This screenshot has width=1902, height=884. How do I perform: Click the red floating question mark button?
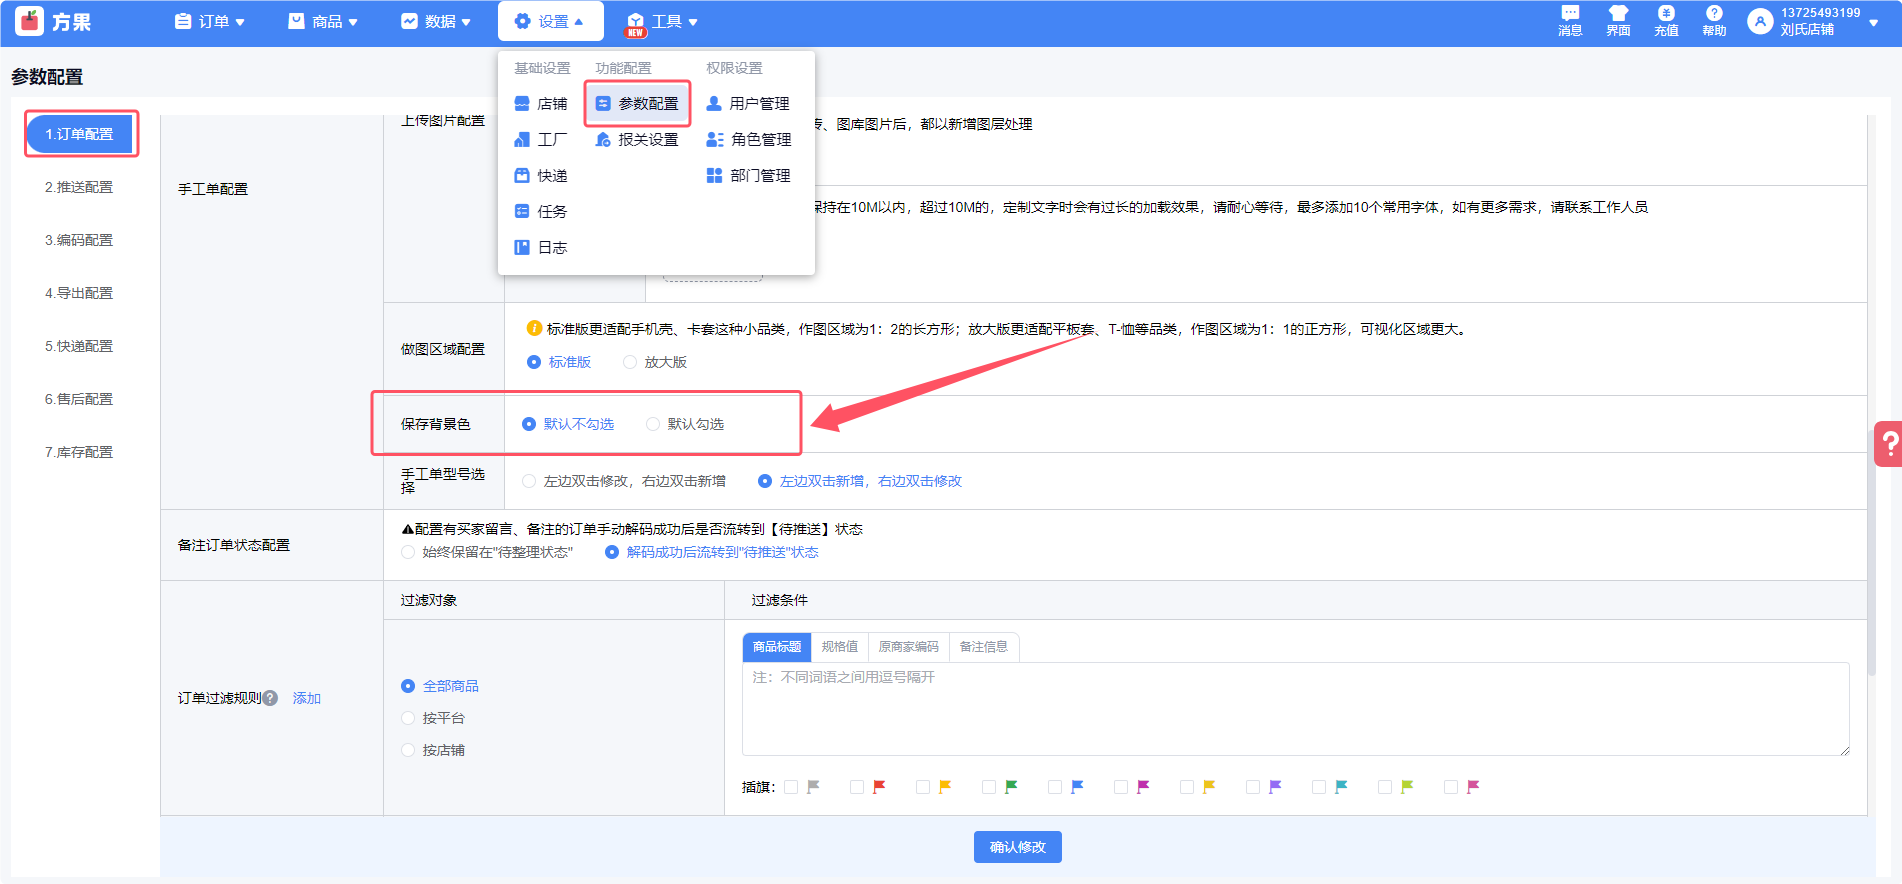(x=1889, y=444)
